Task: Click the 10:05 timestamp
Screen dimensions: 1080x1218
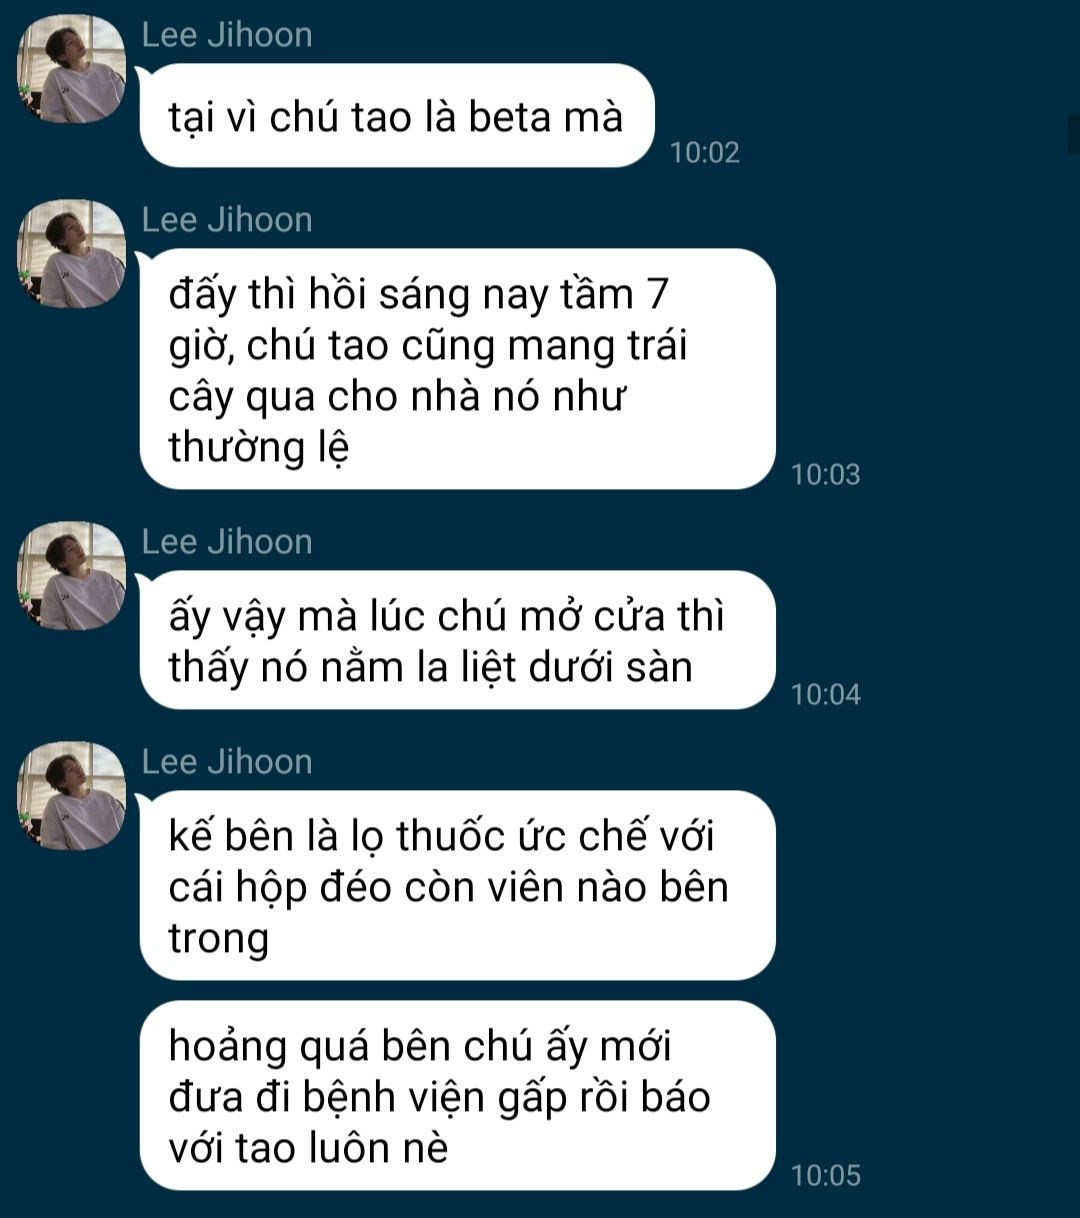Action: click(x=825, y=1176)
